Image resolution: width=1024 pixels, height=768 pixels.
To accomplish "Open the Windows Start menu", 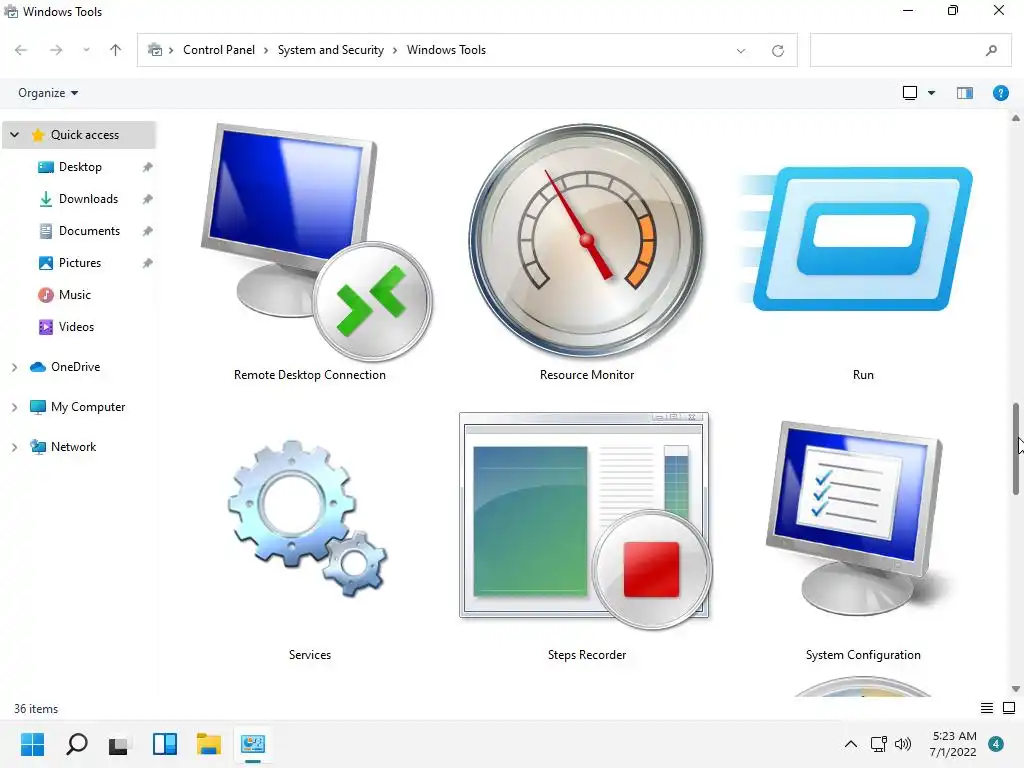I will pos(32,744).
